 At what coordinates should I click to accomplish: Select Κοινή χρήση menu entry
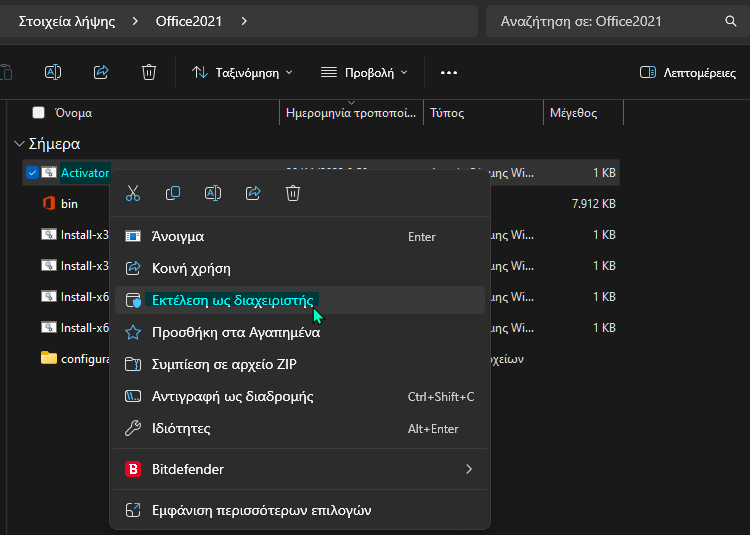[x=300, y=268]
